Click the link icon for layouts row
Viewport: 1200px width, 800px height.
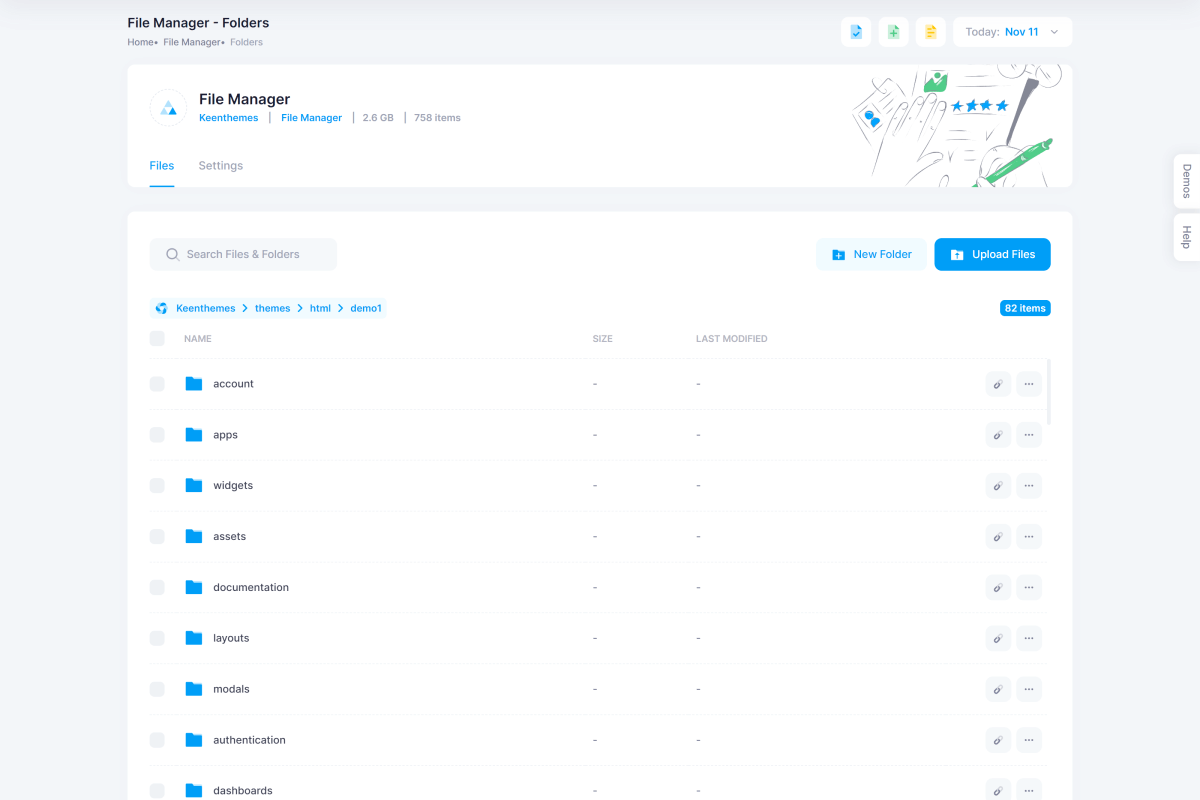click(998, 638)
